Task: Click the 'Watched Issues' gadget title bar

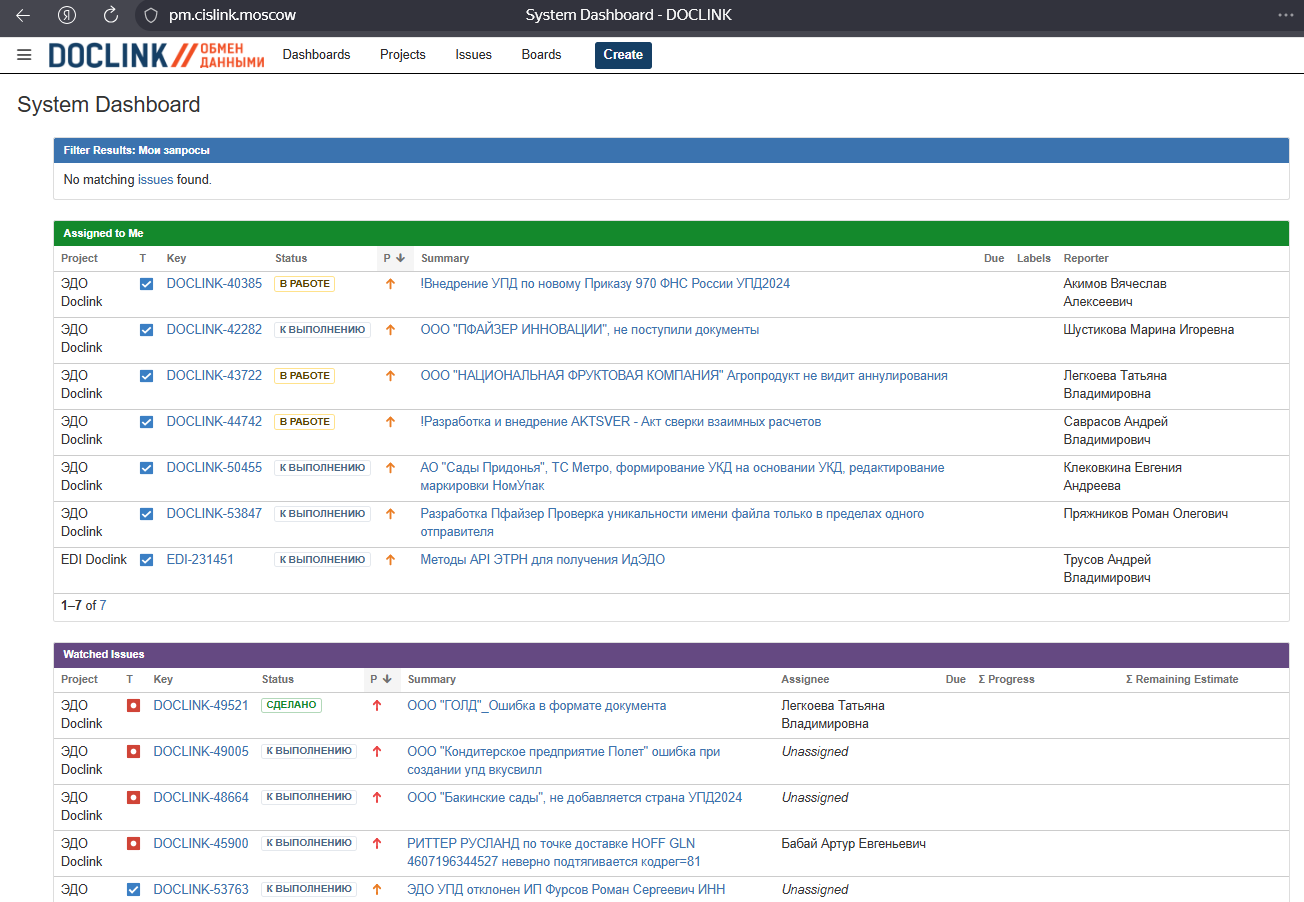Action: click(671, 654)
